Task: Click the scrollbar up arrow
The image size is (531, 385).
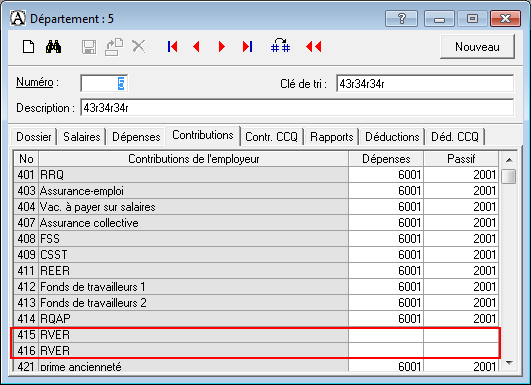Action: (509, 159)
